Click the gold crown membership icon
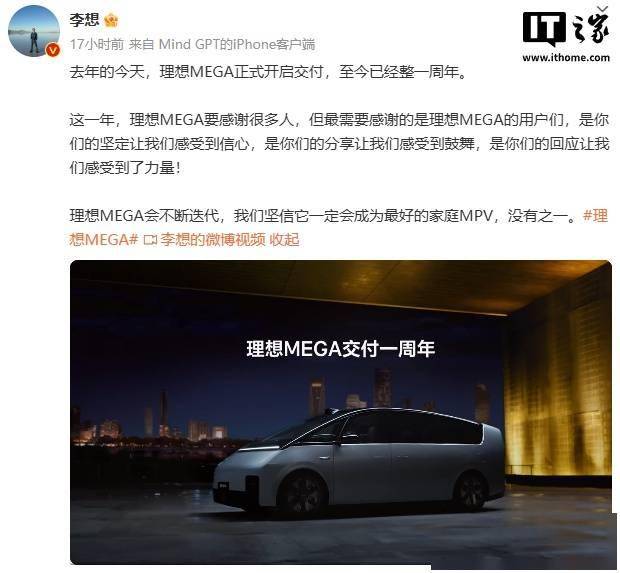 (112, 19)
